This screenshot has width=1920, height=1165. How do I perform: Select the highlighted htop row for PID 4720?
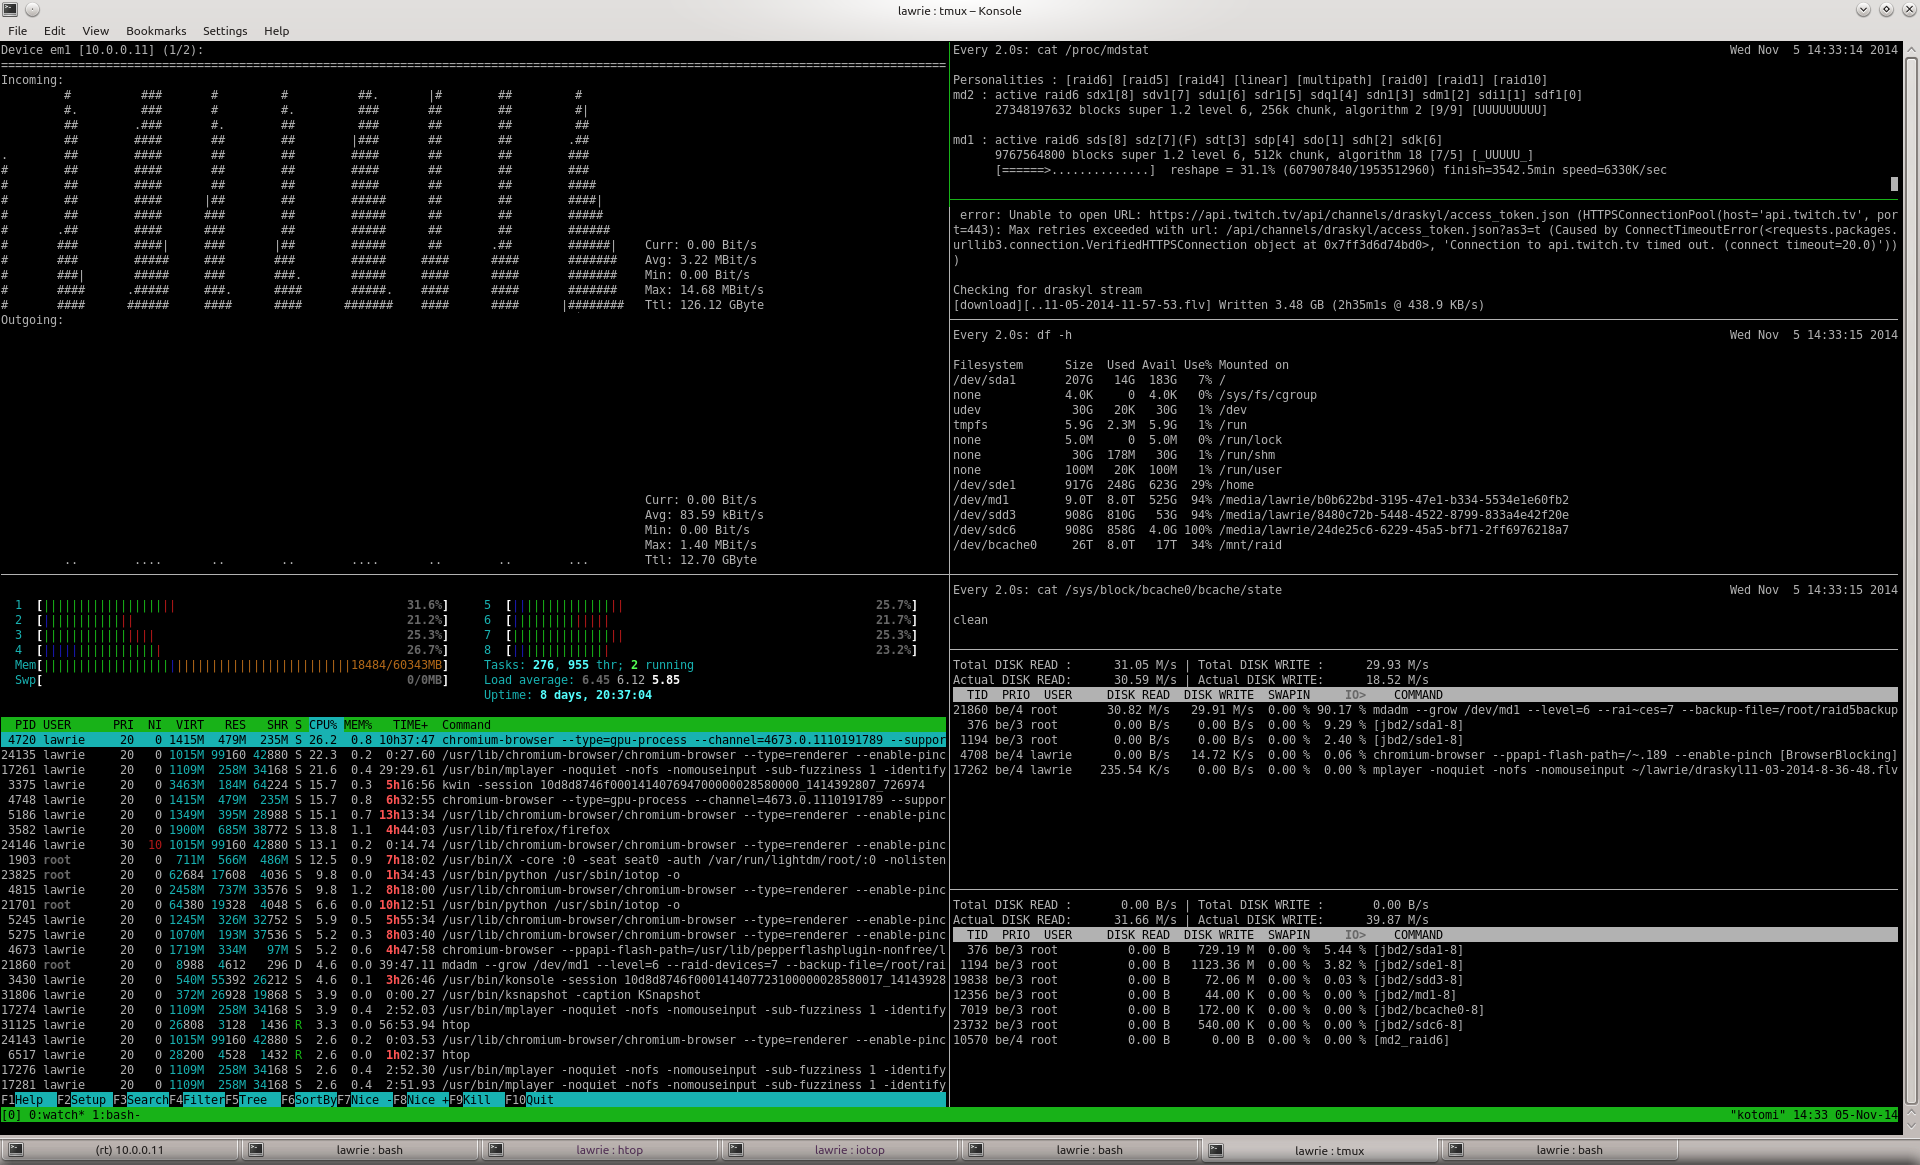point(473,740)
